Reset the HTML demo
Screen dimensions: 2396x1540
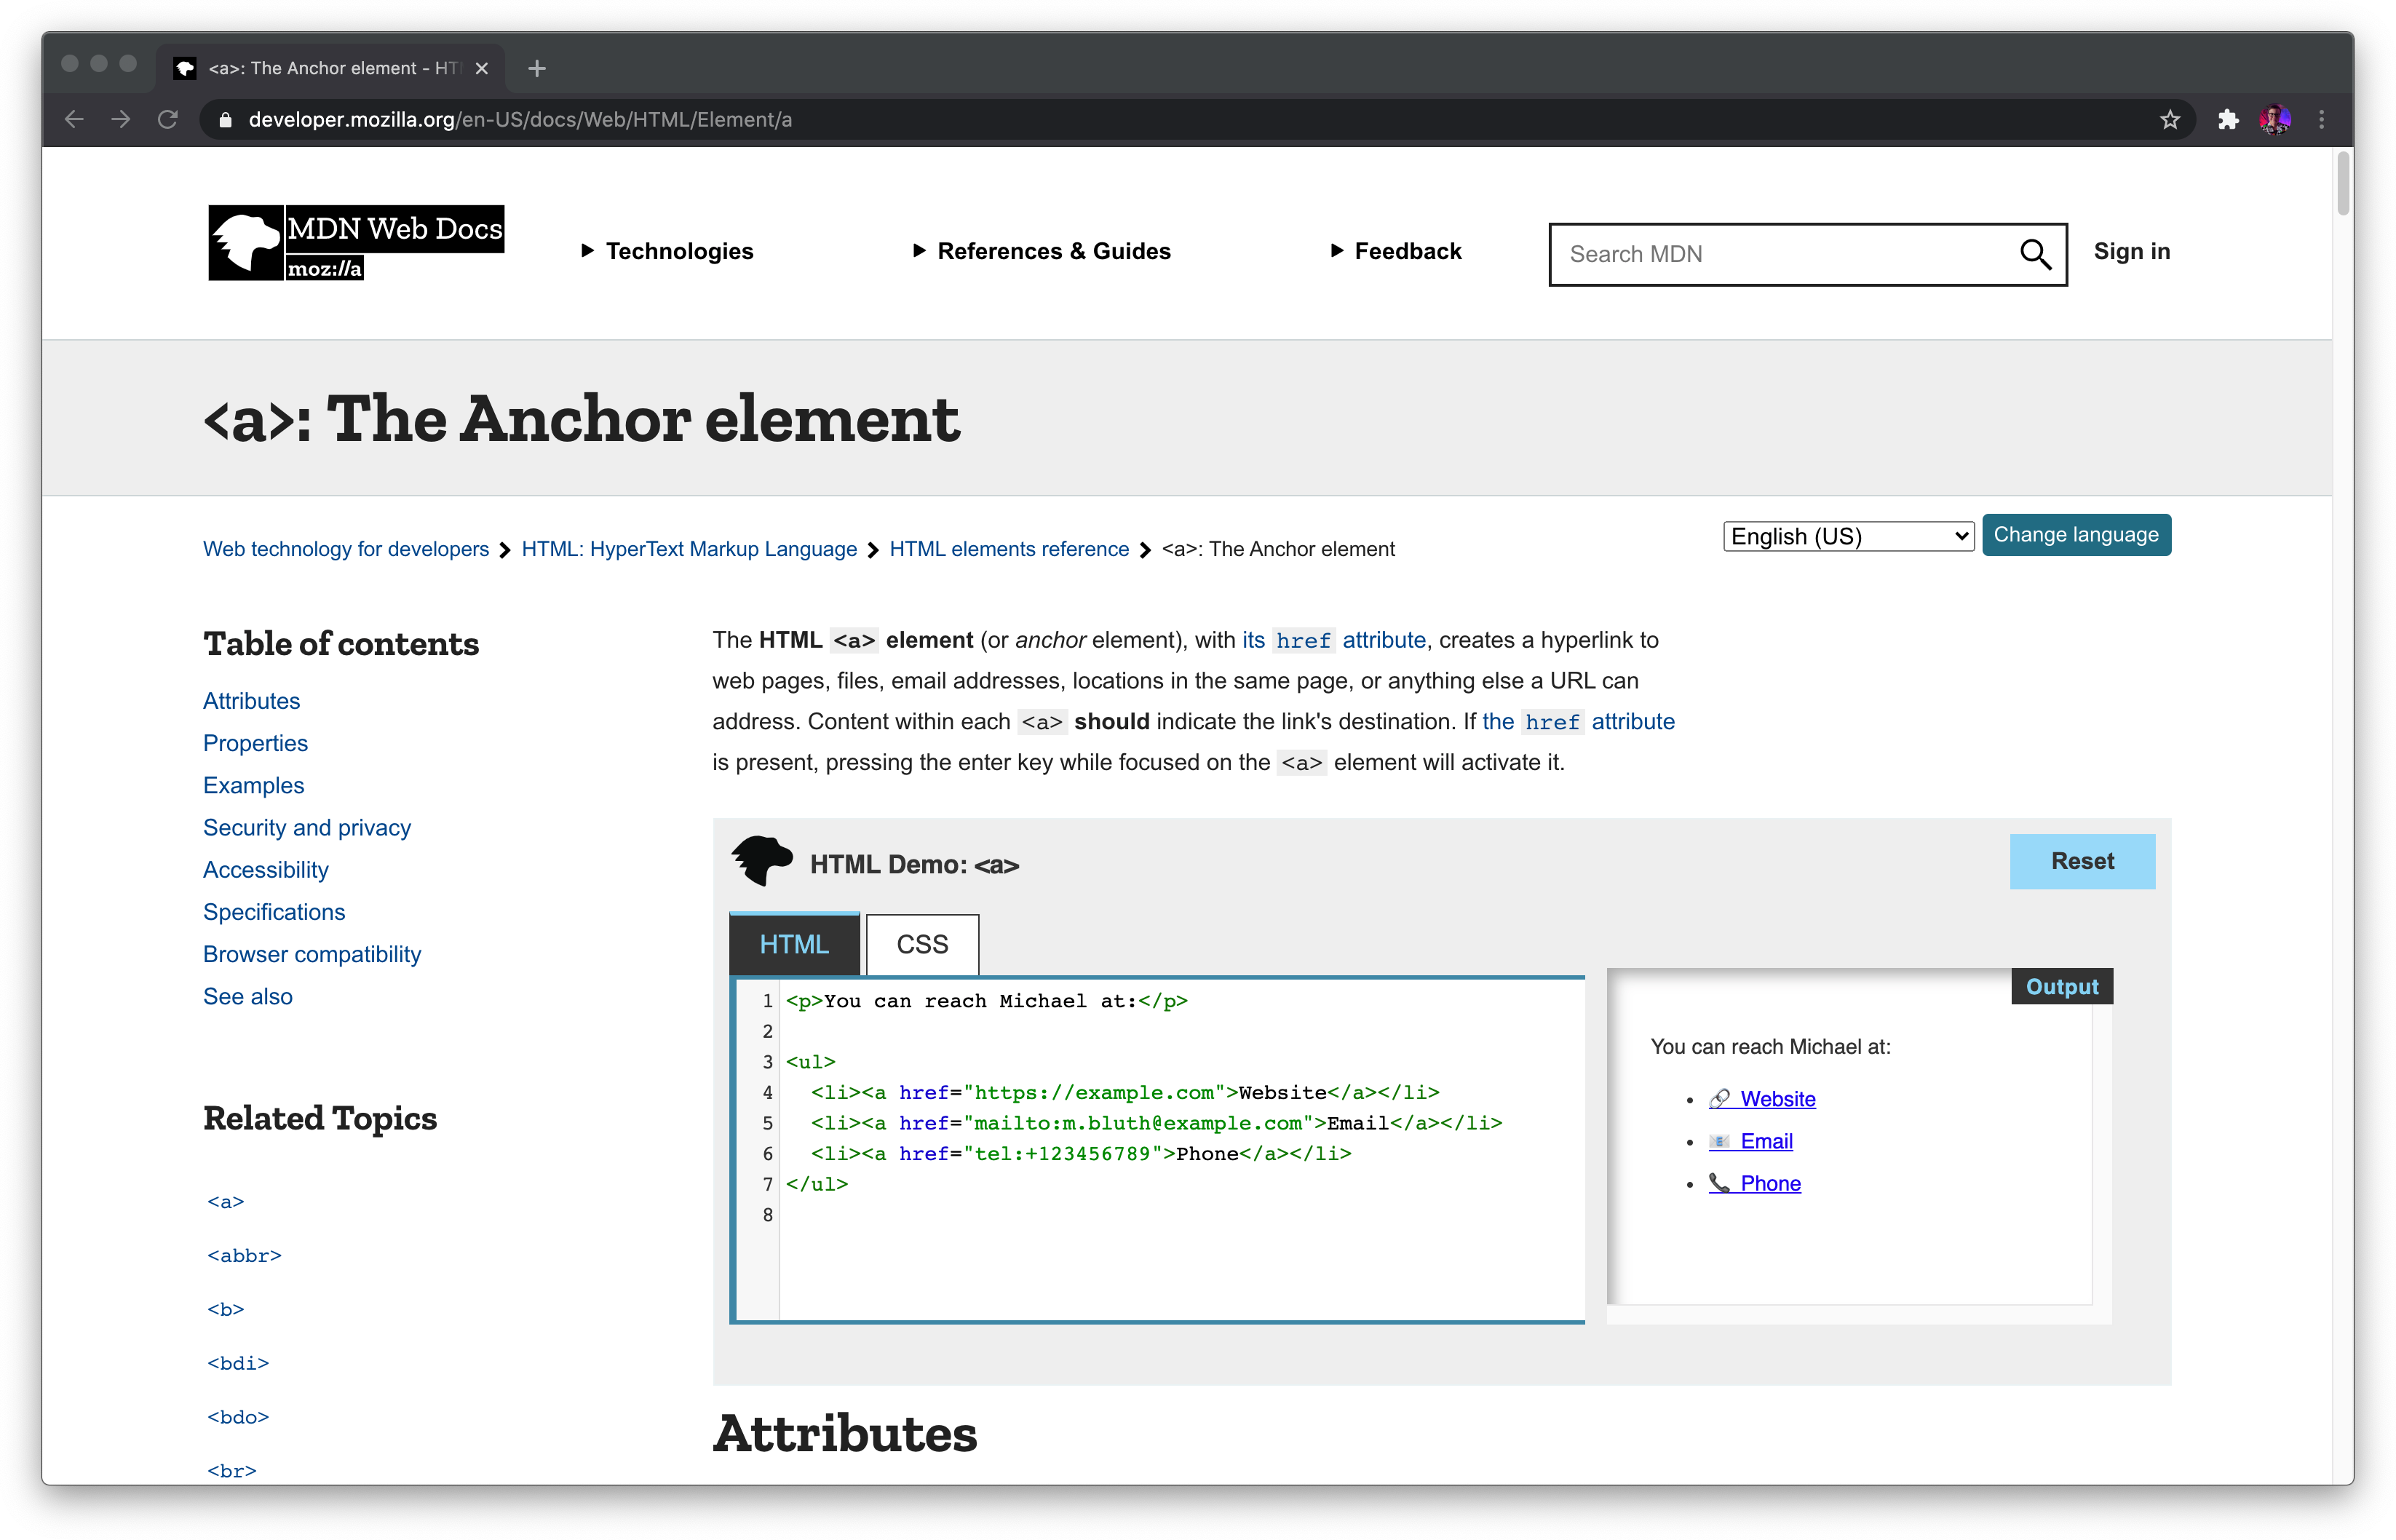(x=2082, y=861)
